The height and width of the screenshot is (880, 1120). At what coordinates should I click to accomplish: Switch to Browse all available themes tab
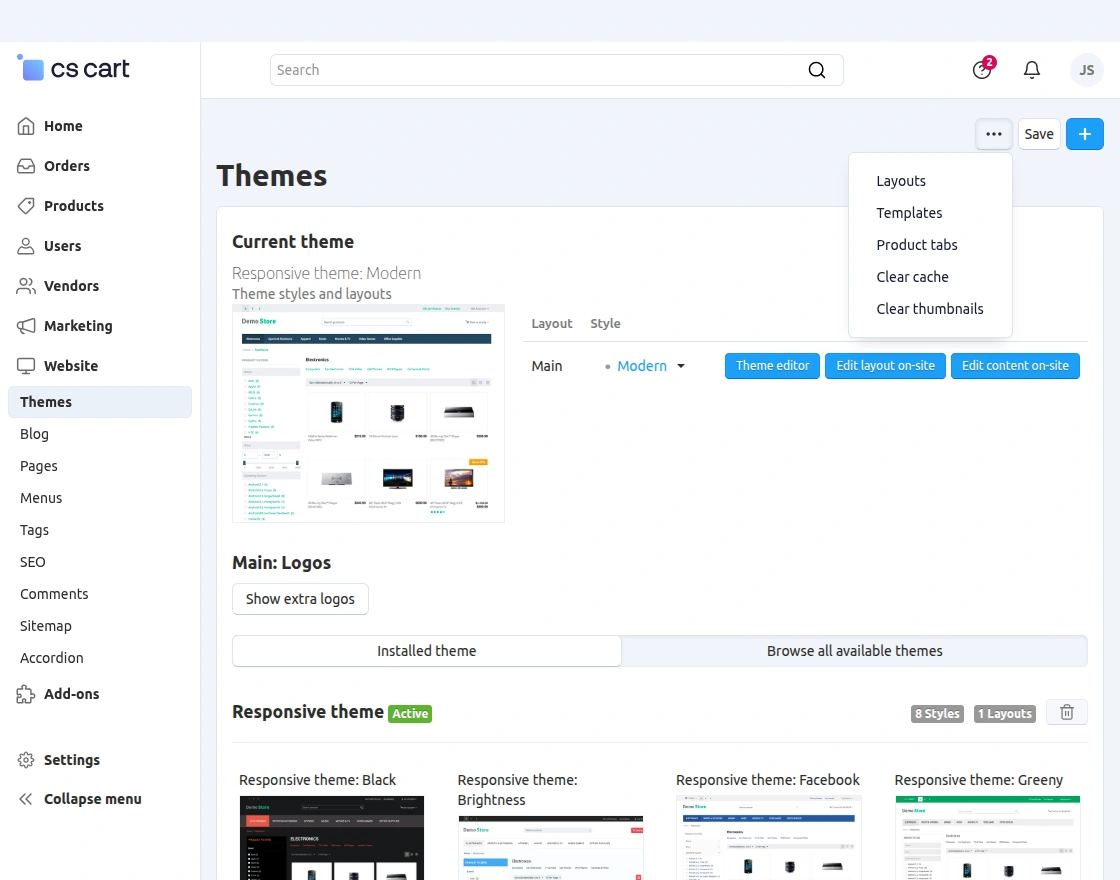854,651
